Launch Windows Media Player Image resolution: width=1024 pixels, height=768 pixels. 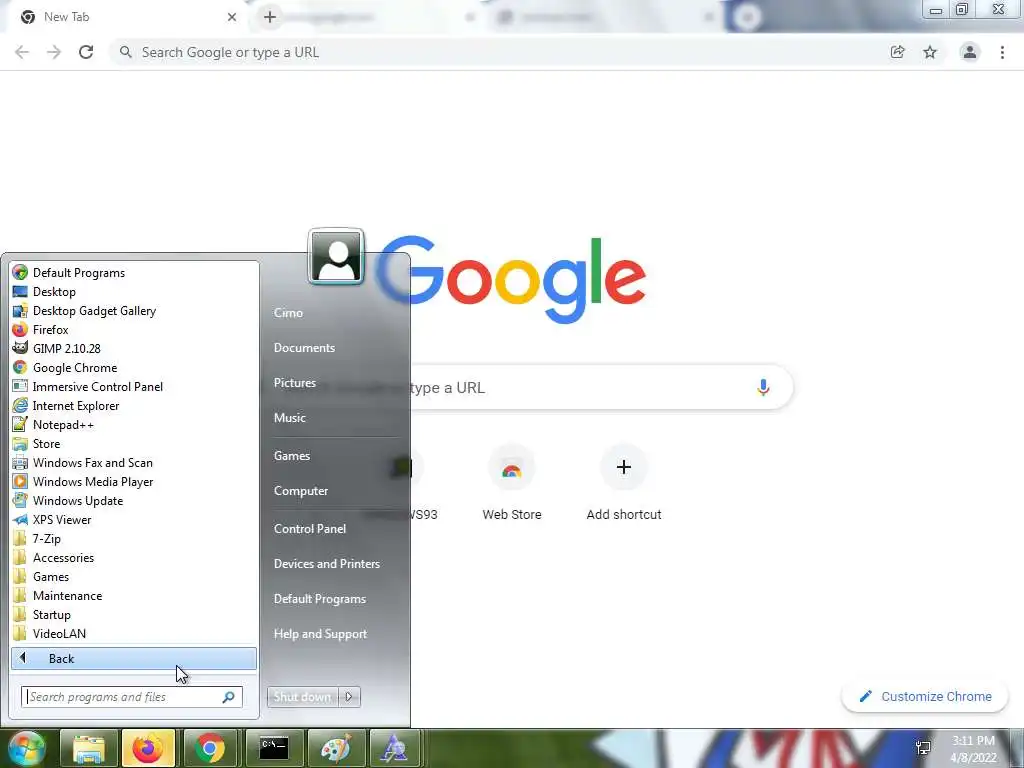click(134, 481)
